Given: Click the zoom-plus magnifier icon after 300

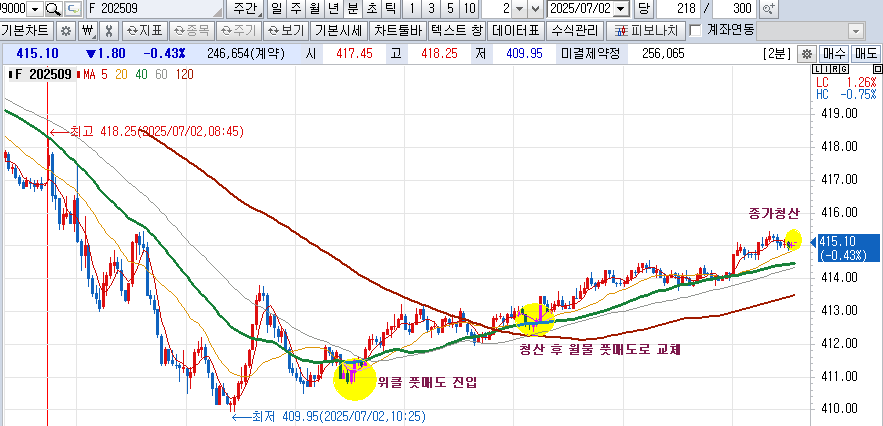Looking at the screenshot, I should (x=768, y=8).
